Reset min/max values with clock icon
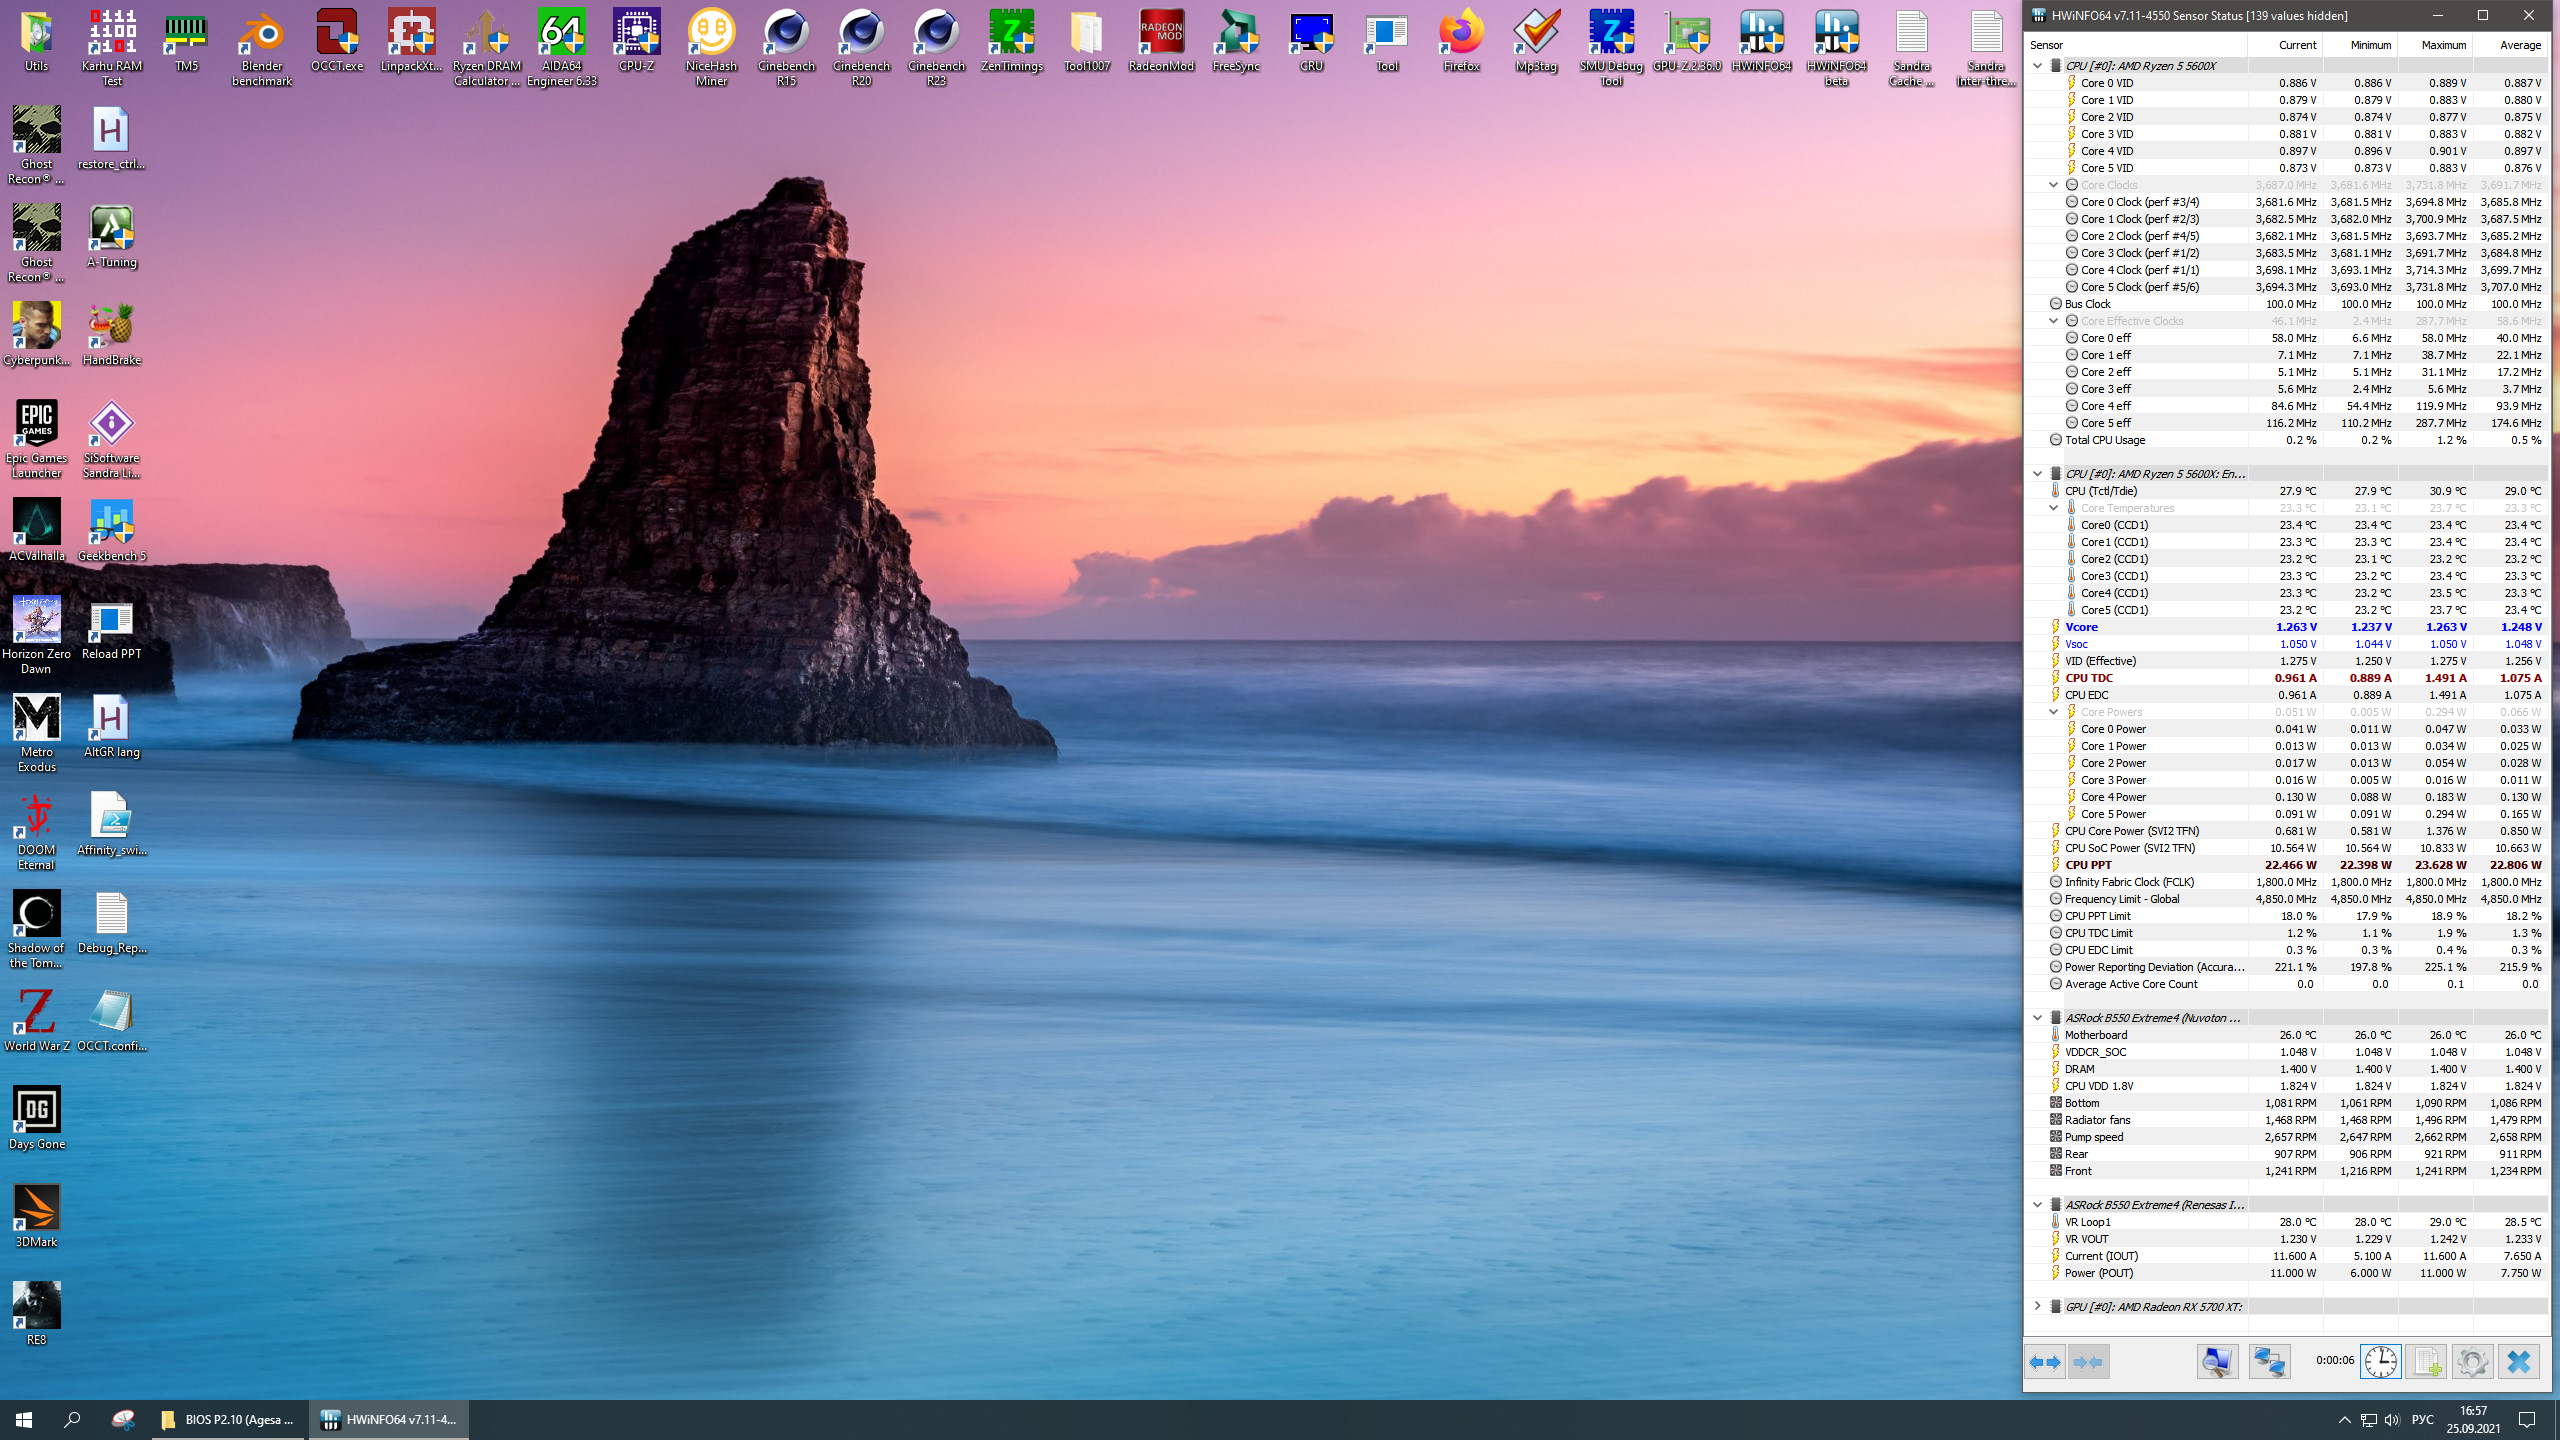The height and width of the screenshot is (1440, 2560). (2381, 1362)
